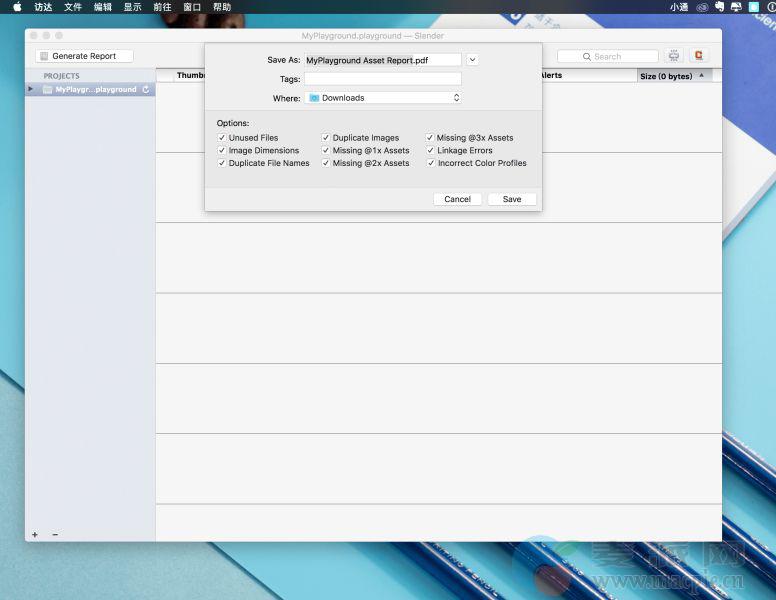Expand the save dialog with chevron button
Image resolution: width=776 pixels, height=600 pixels.
pos(473,60)
